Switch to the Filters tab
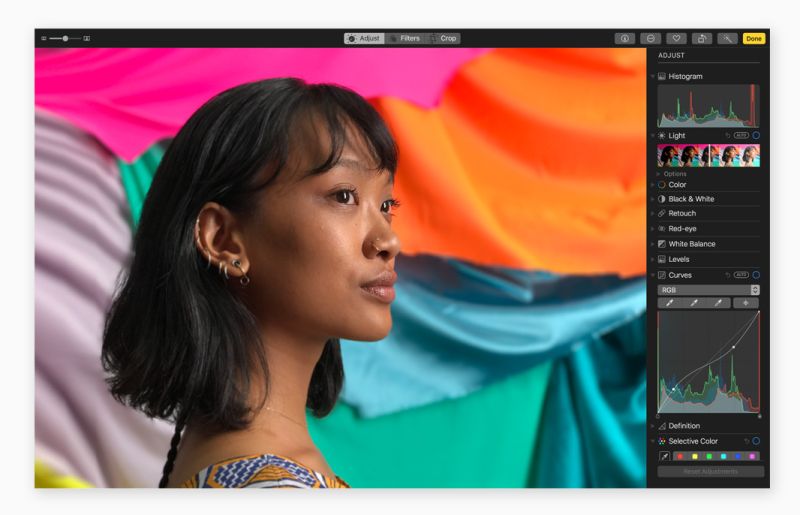 pos(405,38)
